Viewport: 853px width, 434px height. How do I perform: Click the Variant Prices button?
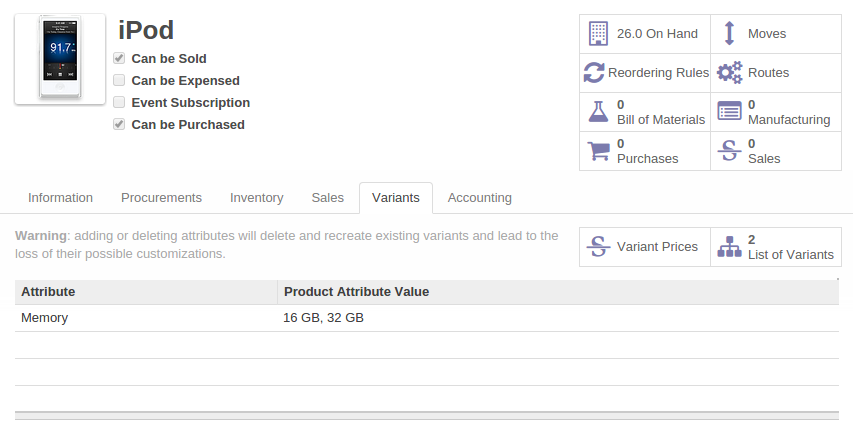644,247
